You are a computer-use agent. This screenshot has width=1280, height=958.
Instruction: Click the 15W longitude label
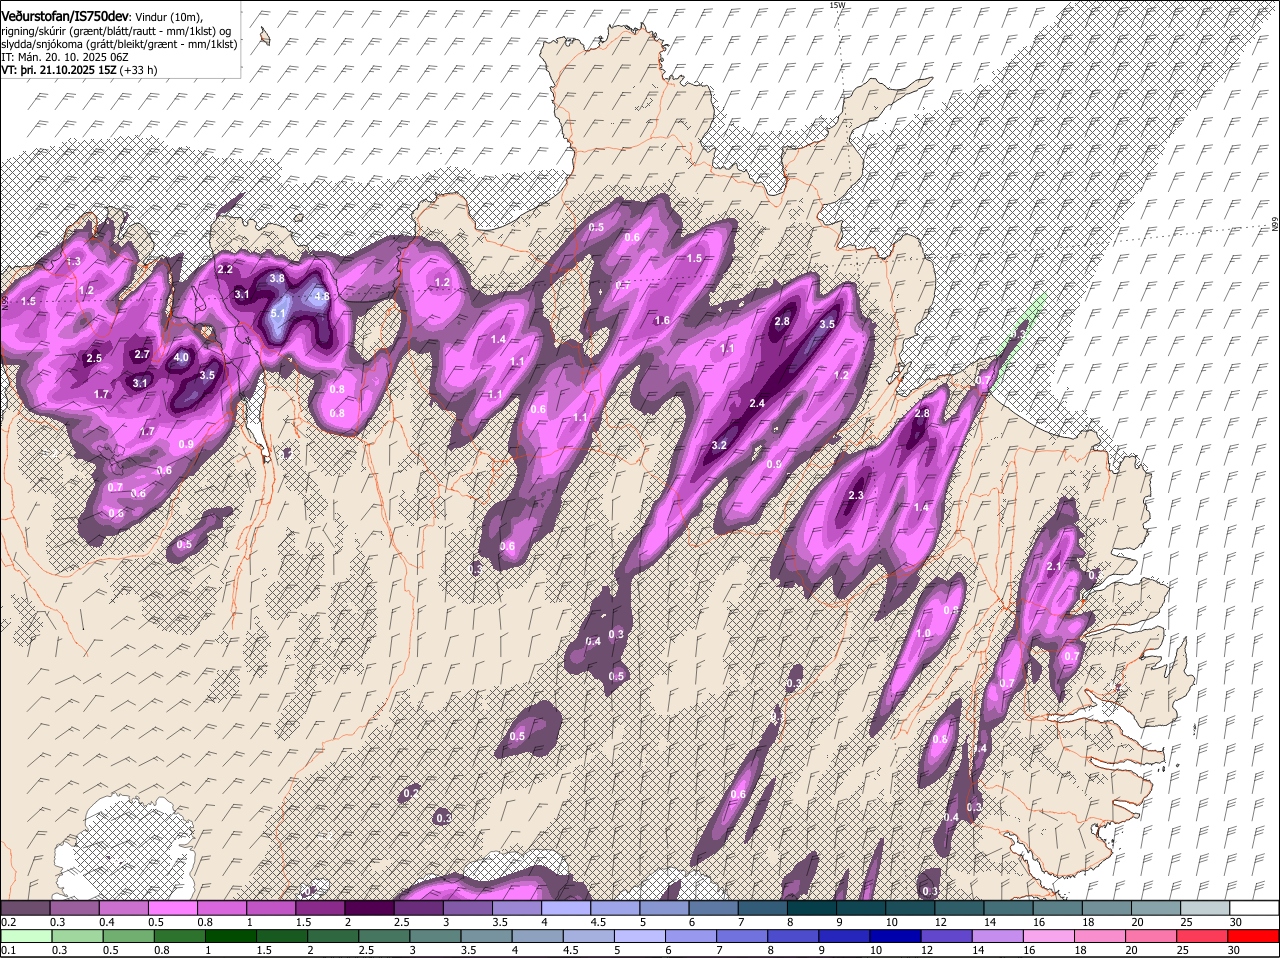point(837,5)
